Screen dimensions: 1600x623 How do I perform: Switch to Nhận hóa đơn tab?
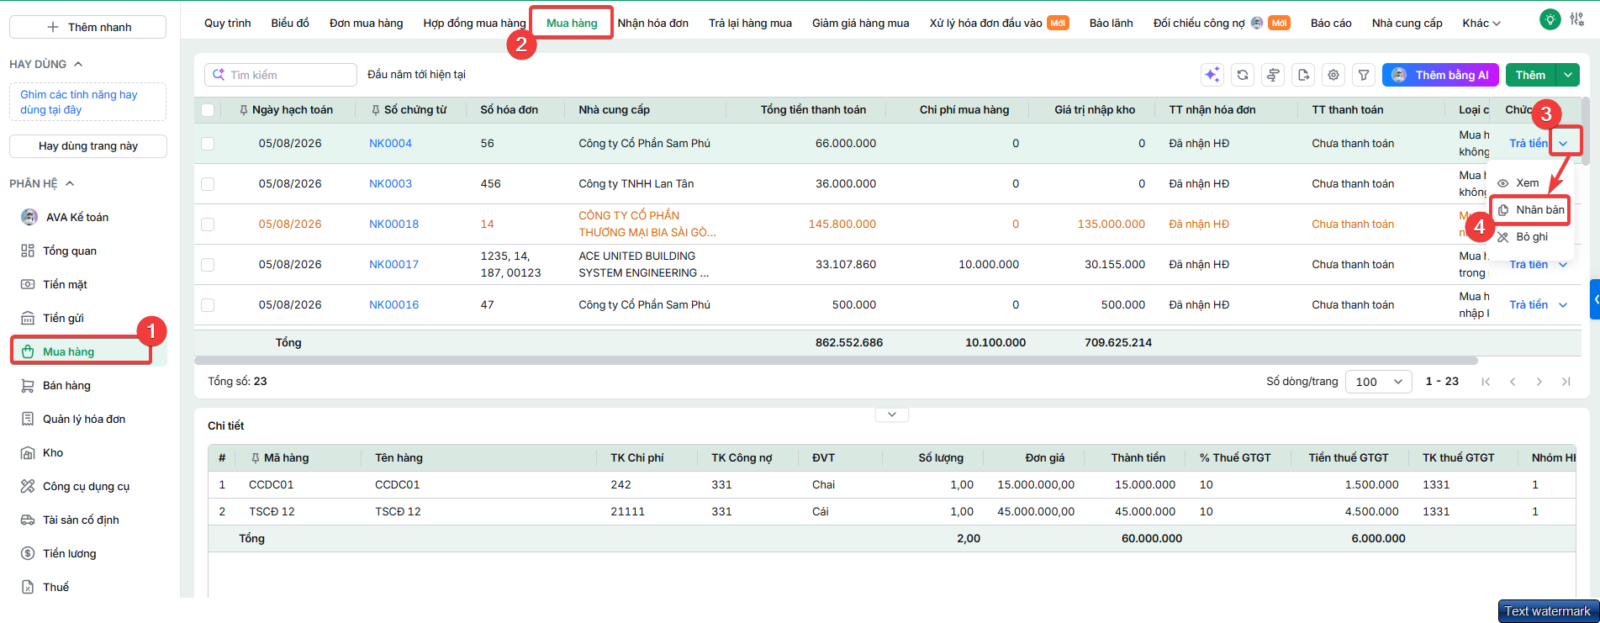tap(653, 23)
